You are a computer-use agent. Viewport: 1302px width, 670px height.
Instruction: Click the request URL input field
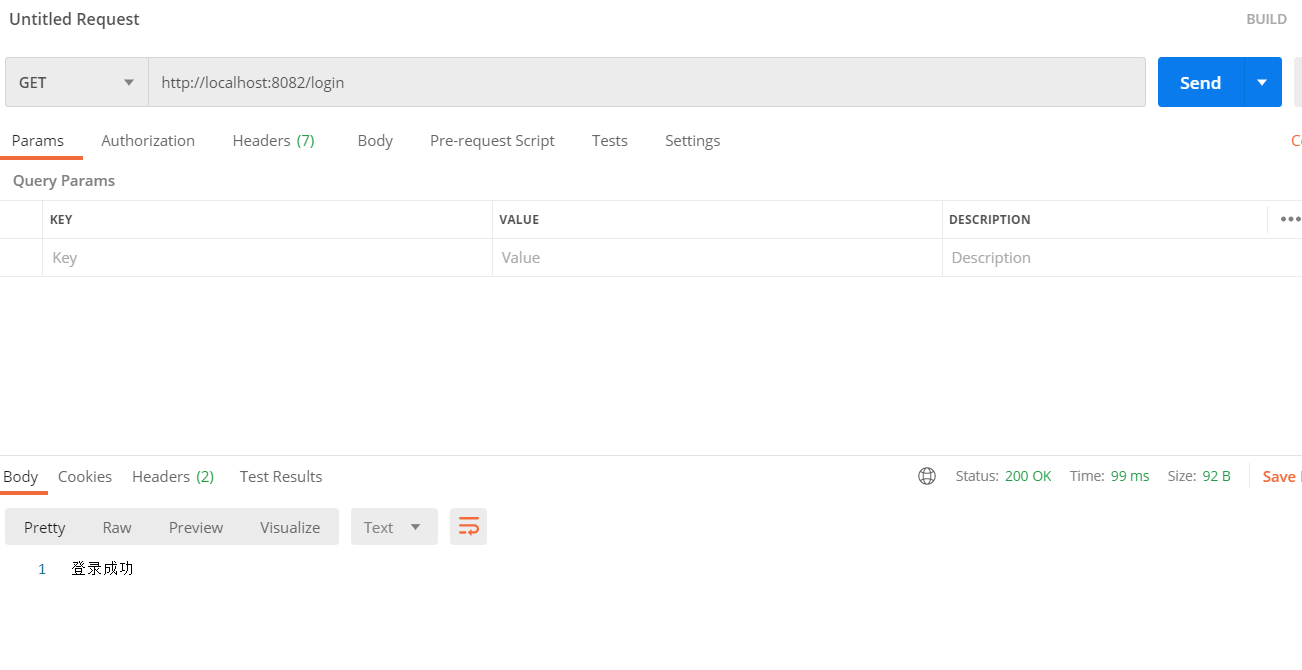(x=646, y=82)
